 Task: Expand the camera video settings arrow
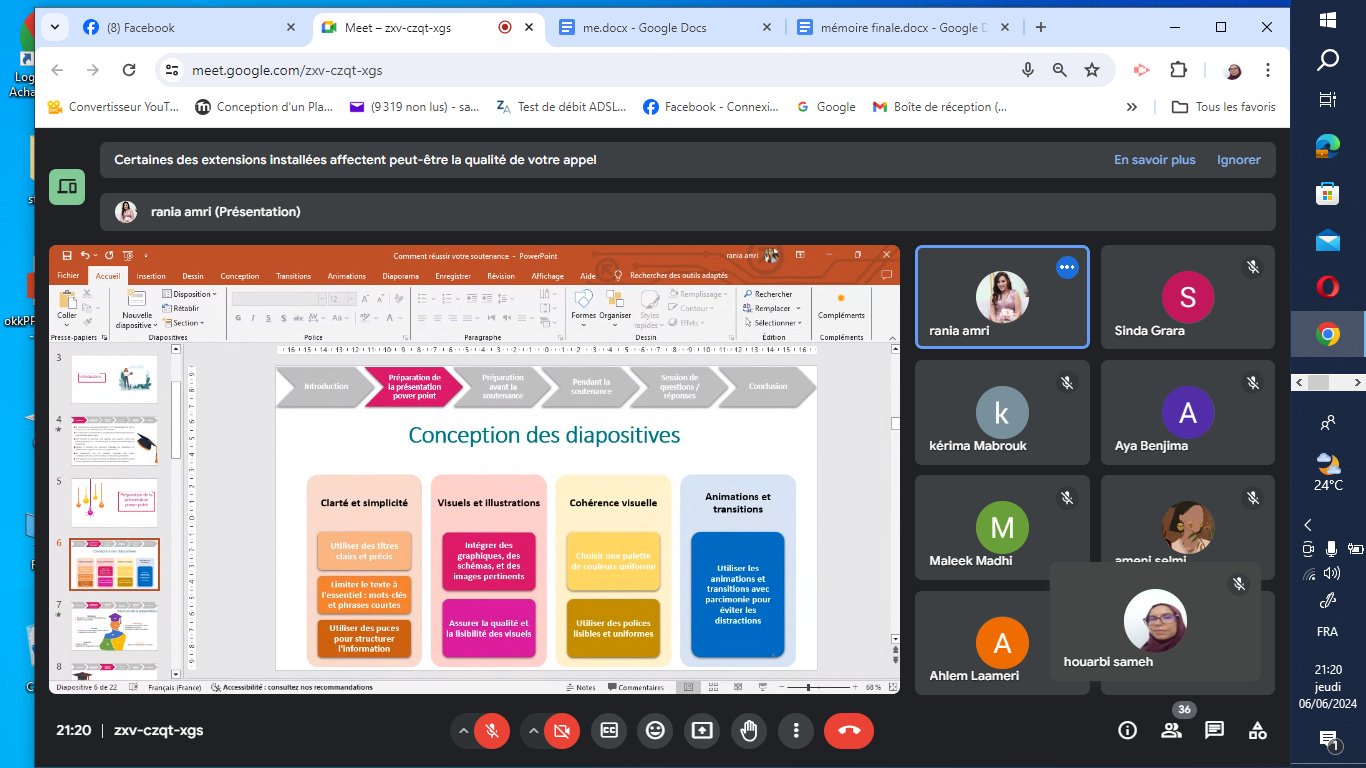(x=533, y=731)
